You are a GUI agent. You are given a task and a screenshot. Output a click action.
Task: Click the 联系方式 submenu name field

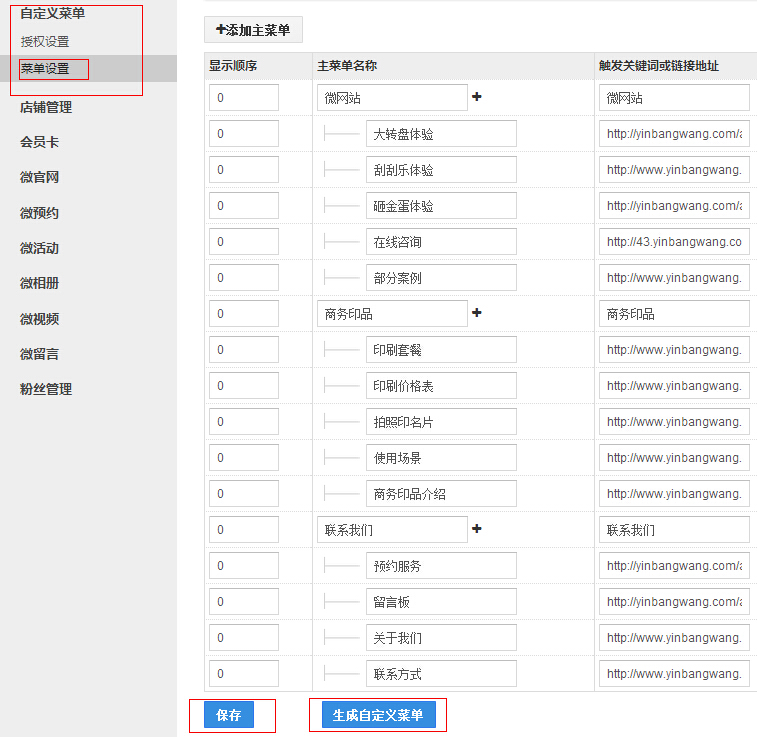click(x=440, y=674)
